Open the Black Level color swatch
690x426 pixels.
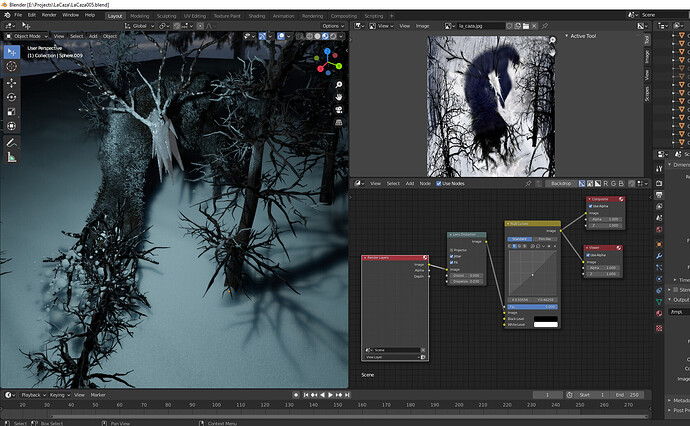point(546,319)
